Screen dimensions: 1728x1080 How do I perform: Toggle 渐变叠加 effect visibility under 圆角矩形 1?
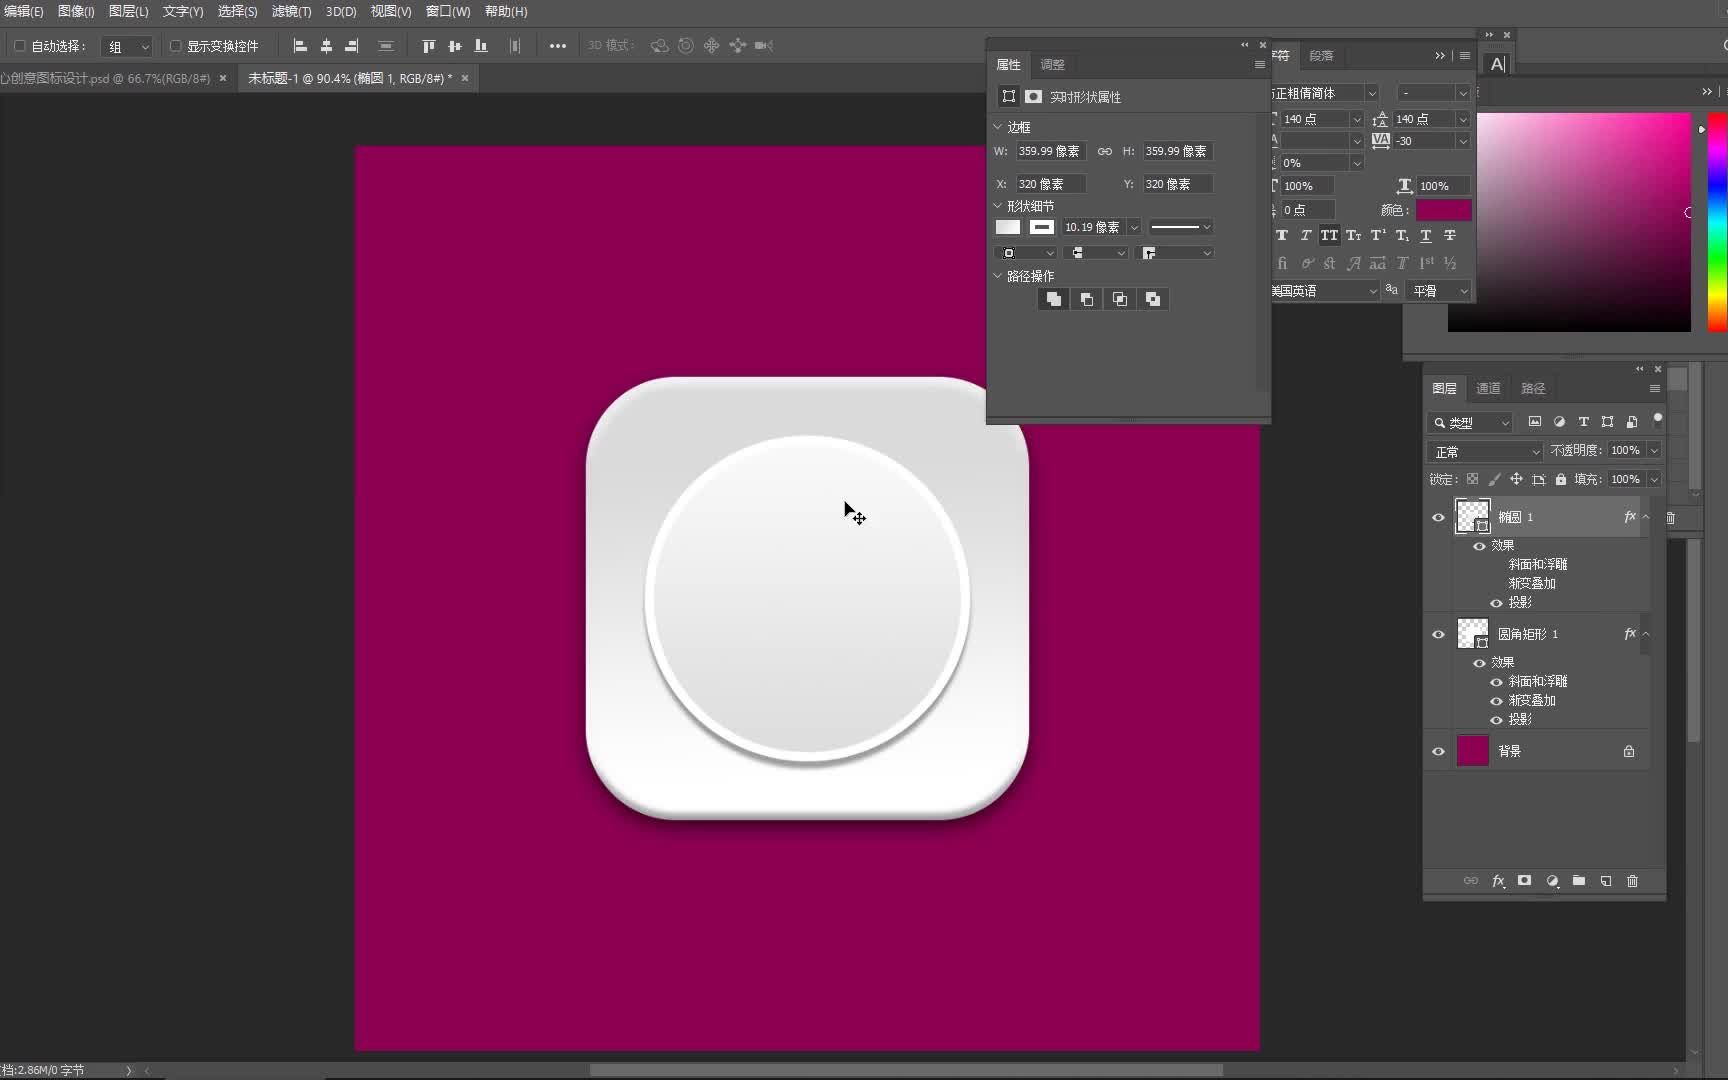(x=1496, y=701)
